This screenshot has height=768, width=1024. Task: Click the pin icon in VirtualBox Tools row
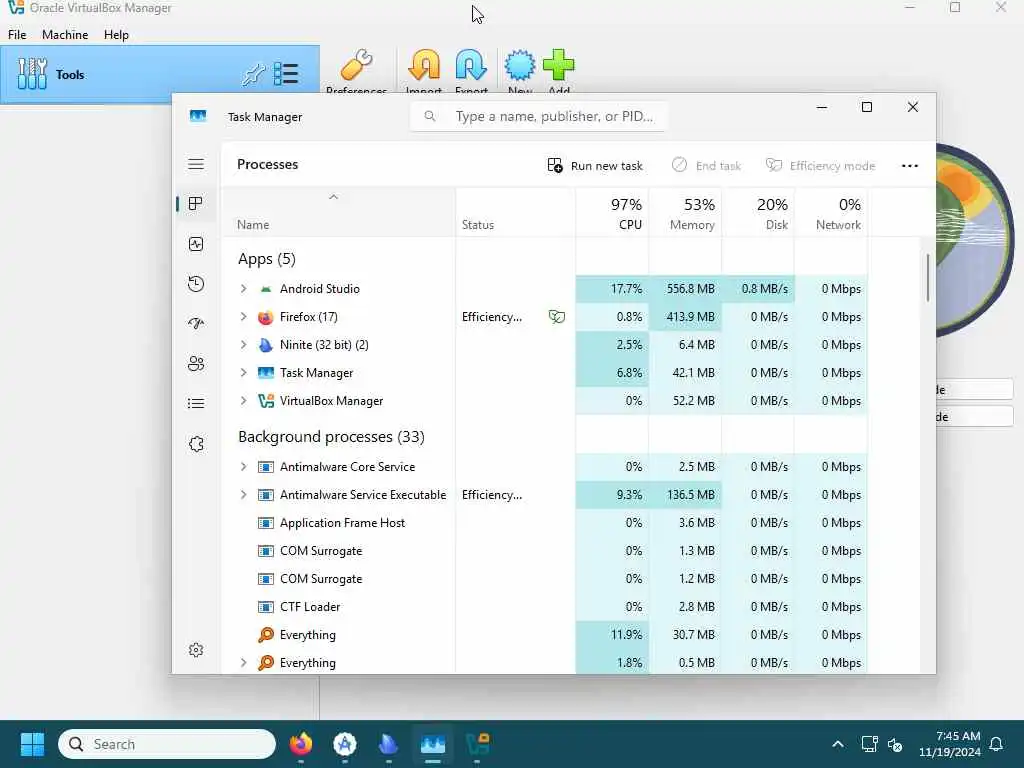point(253,74)
